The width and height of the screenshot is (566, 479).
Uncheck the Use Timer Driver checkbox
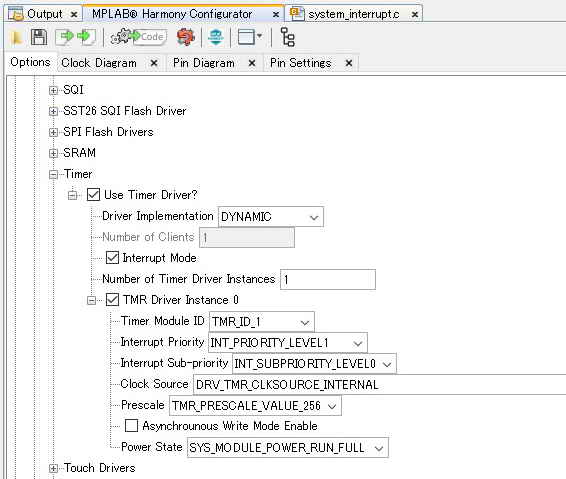point(93,195)
